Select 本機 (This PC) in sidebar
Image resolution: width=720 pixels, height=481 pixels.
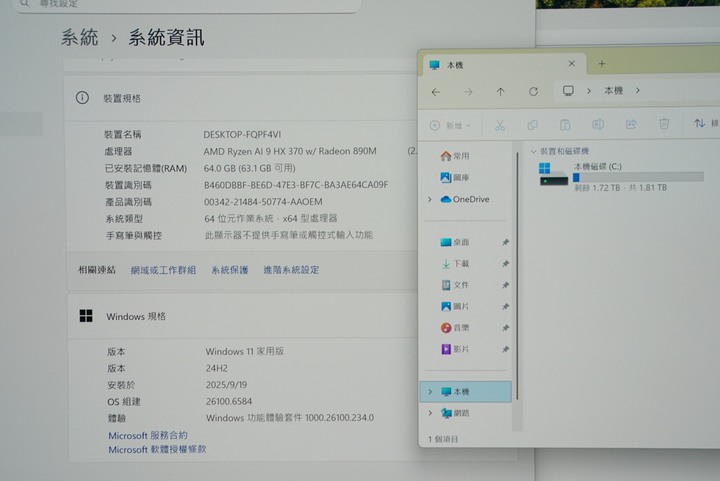tap(466, 392)
